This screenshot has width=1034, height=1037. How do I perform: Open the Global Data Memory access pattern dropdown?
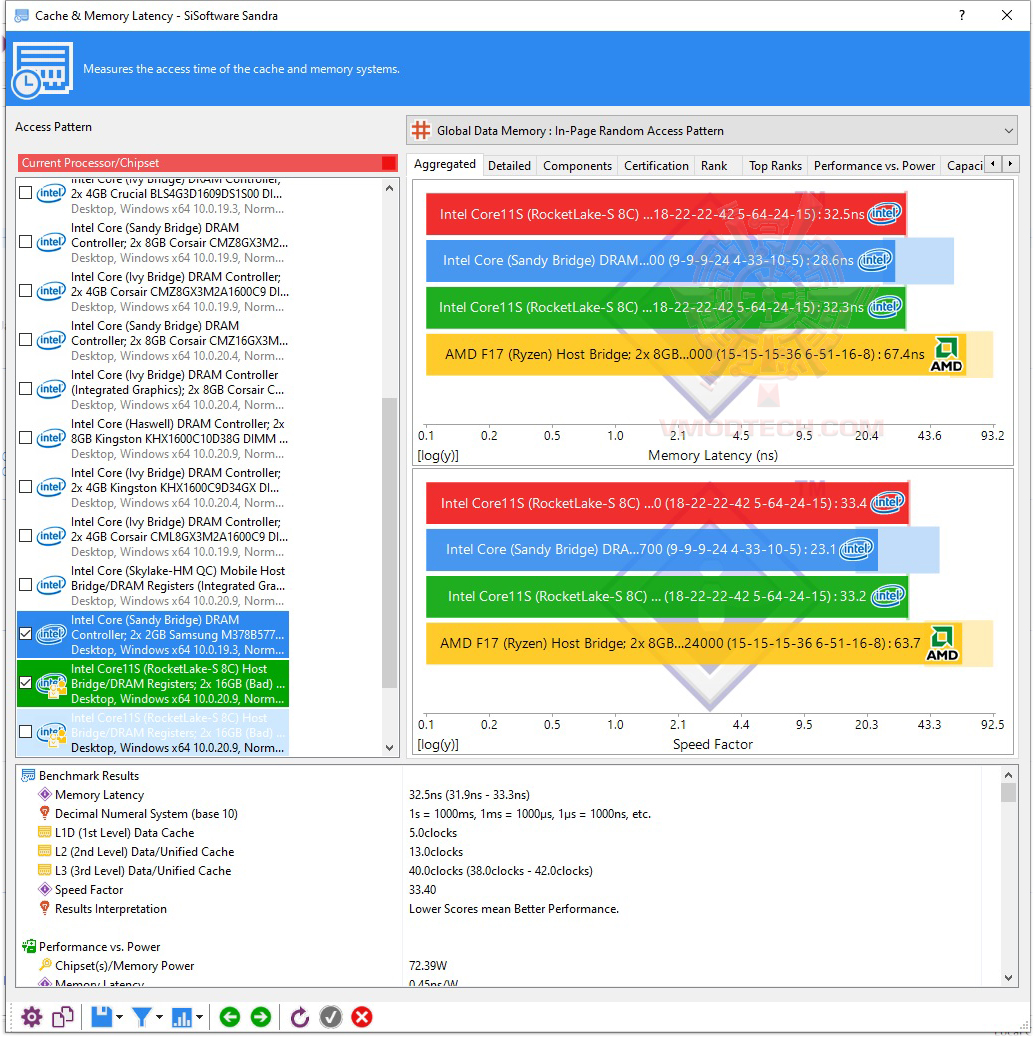711,130
